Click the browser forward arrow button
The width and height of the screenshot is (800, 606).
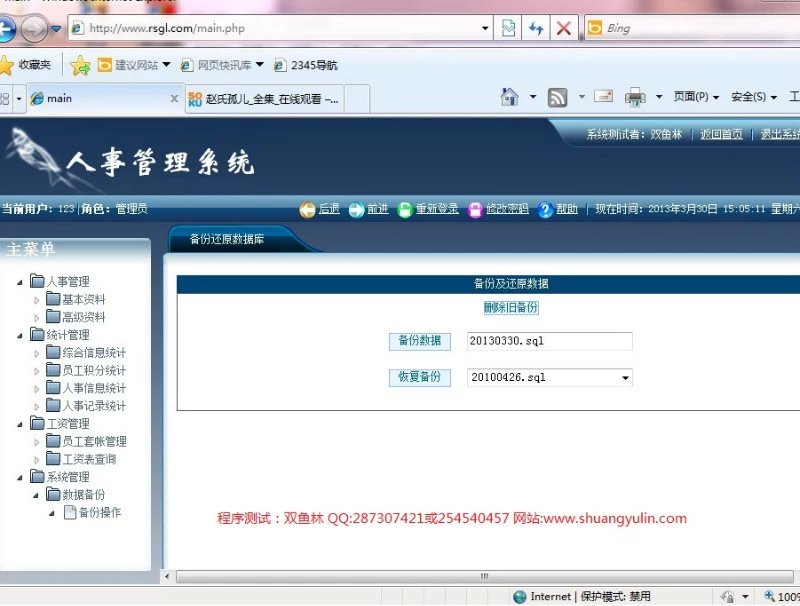[34, 29]
